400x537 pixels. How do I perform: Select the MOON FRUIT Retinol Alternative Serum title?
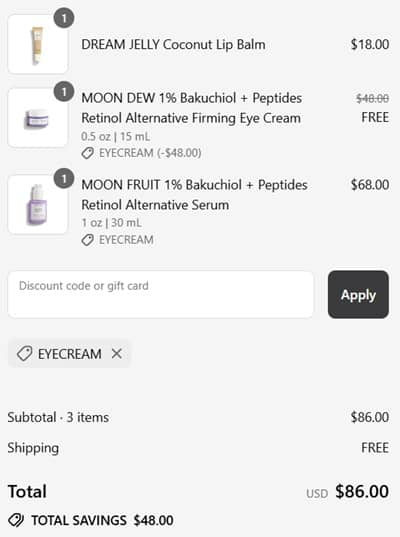[194, 195]
